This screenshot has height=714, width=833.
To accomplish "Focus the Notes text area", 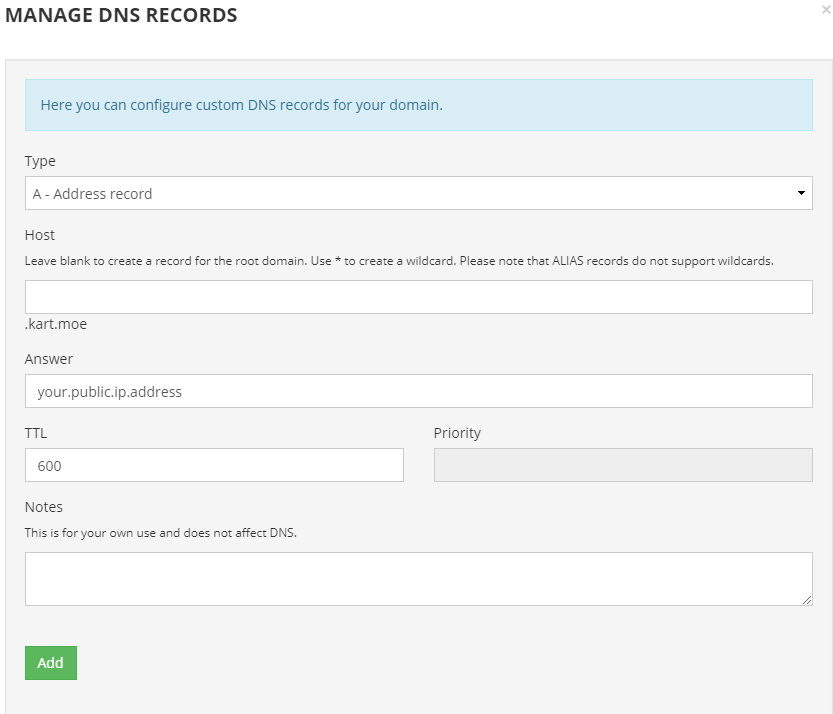I will (x=419, y=579).
